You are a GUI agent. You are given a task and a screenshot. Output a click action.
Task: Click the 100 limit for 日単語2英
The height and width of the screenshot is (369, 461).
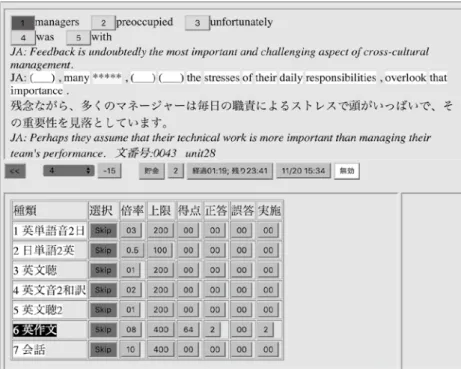[160, 250]
